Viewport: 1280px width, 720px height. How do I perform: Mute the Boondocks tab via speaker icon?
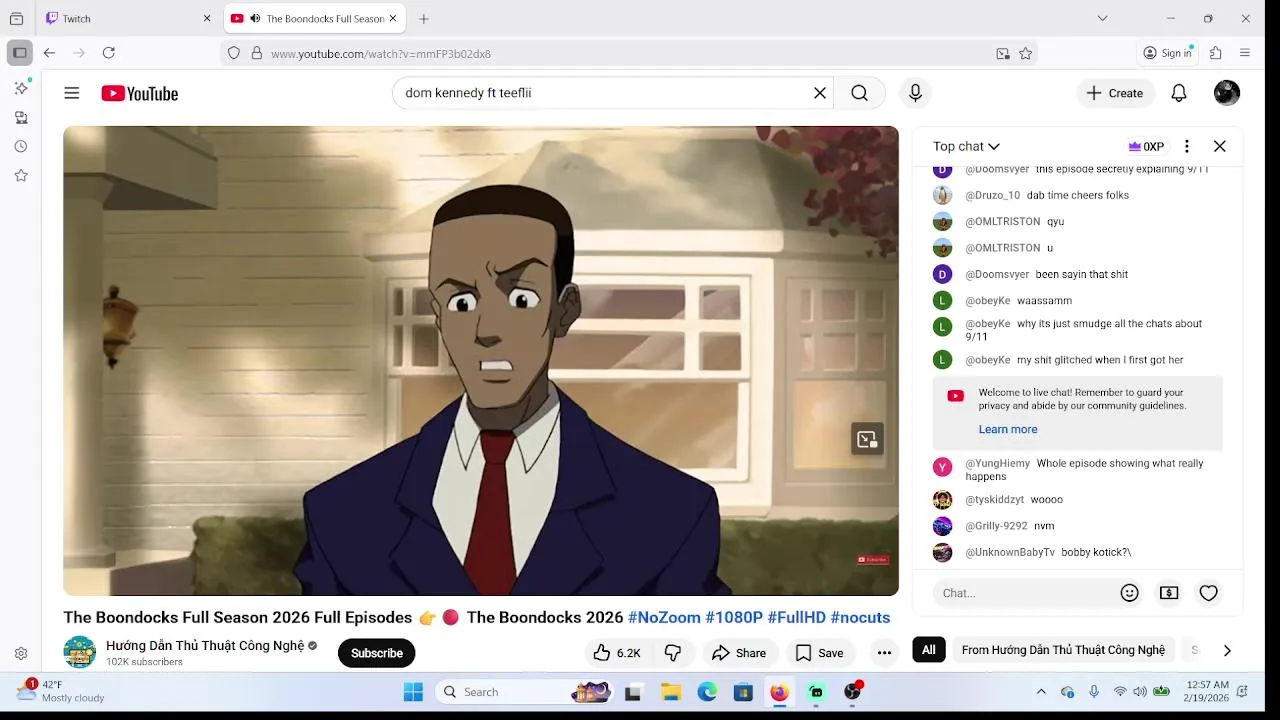pos(255,18)
